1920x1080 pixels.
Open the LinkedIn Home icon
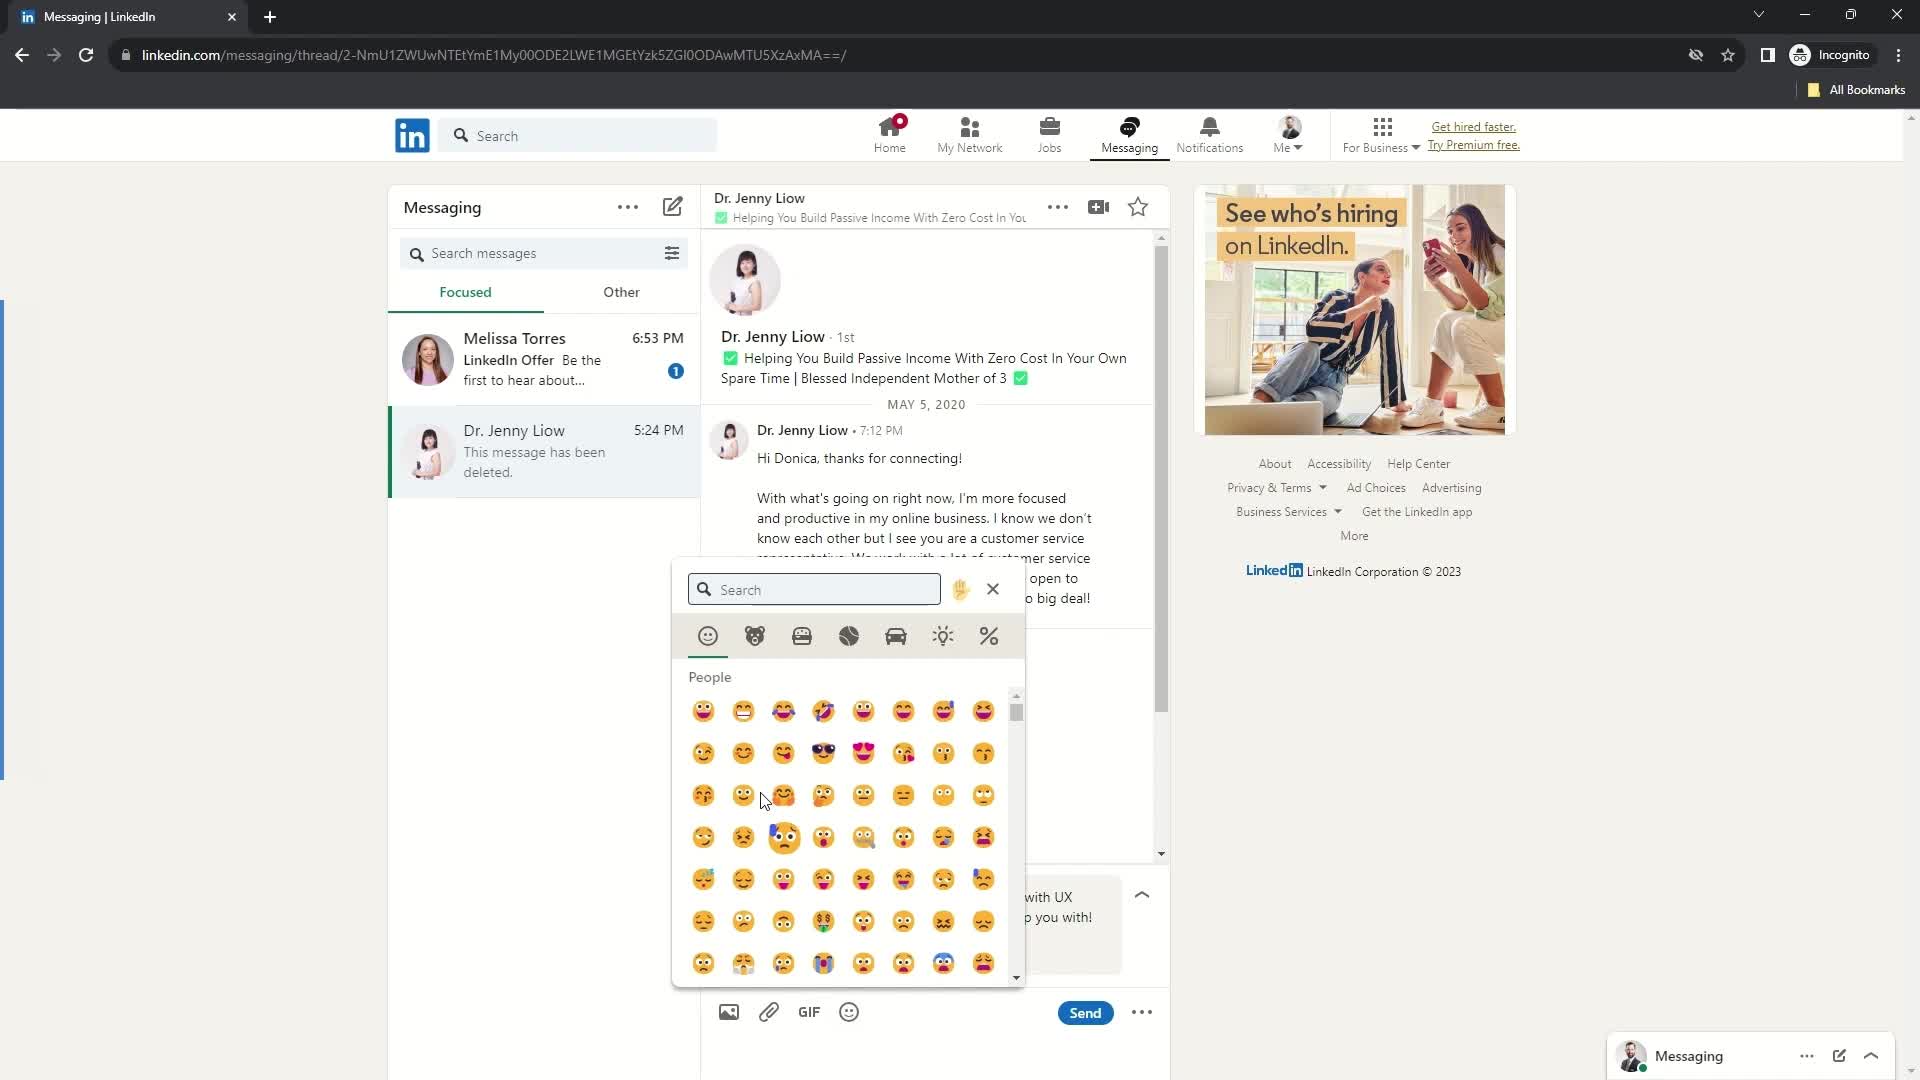click(x=889, y=135)
